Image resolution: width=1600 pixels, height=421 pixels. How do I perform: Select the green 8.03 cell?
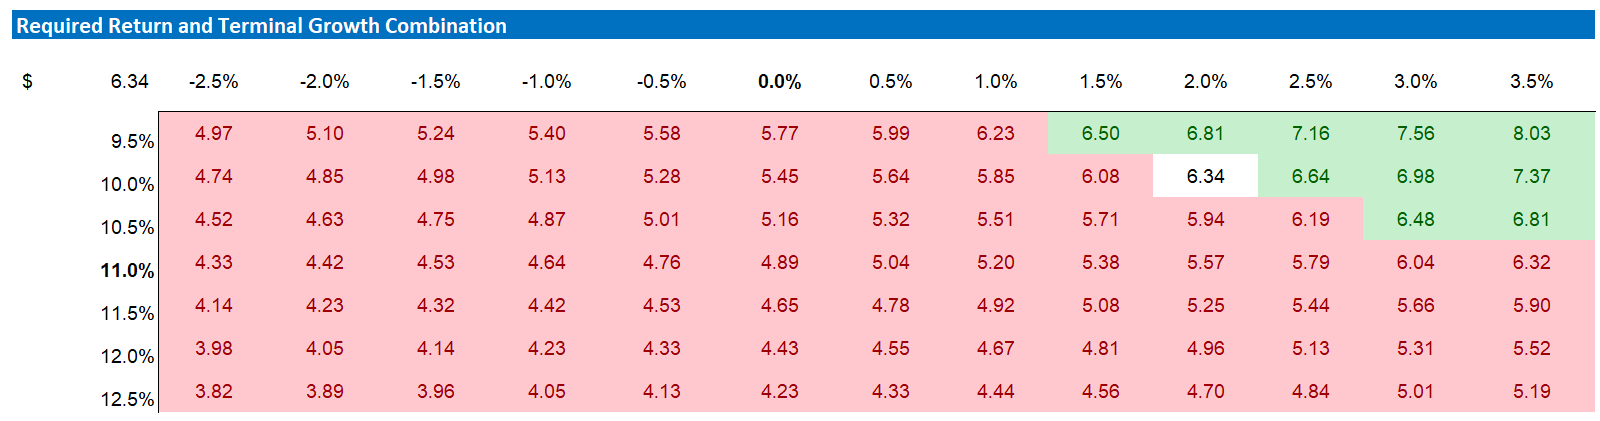[x=1531, y=133]
